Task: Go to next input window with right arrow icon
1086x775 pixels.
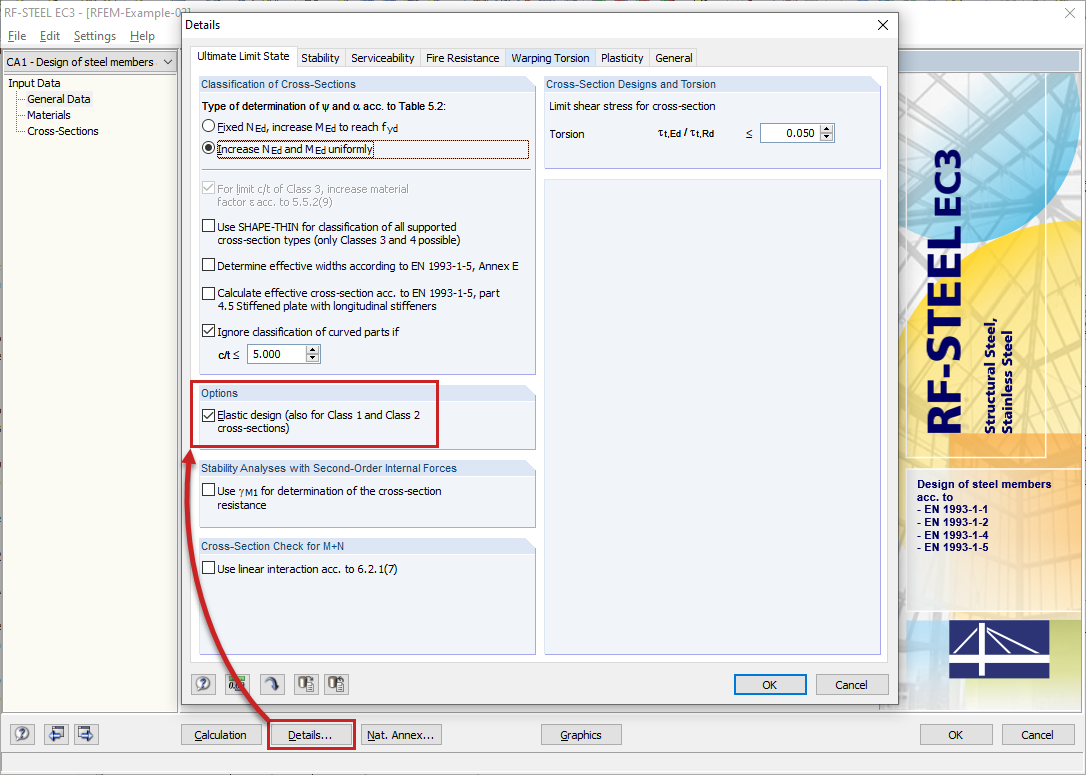Action: [x=86, y=734]
